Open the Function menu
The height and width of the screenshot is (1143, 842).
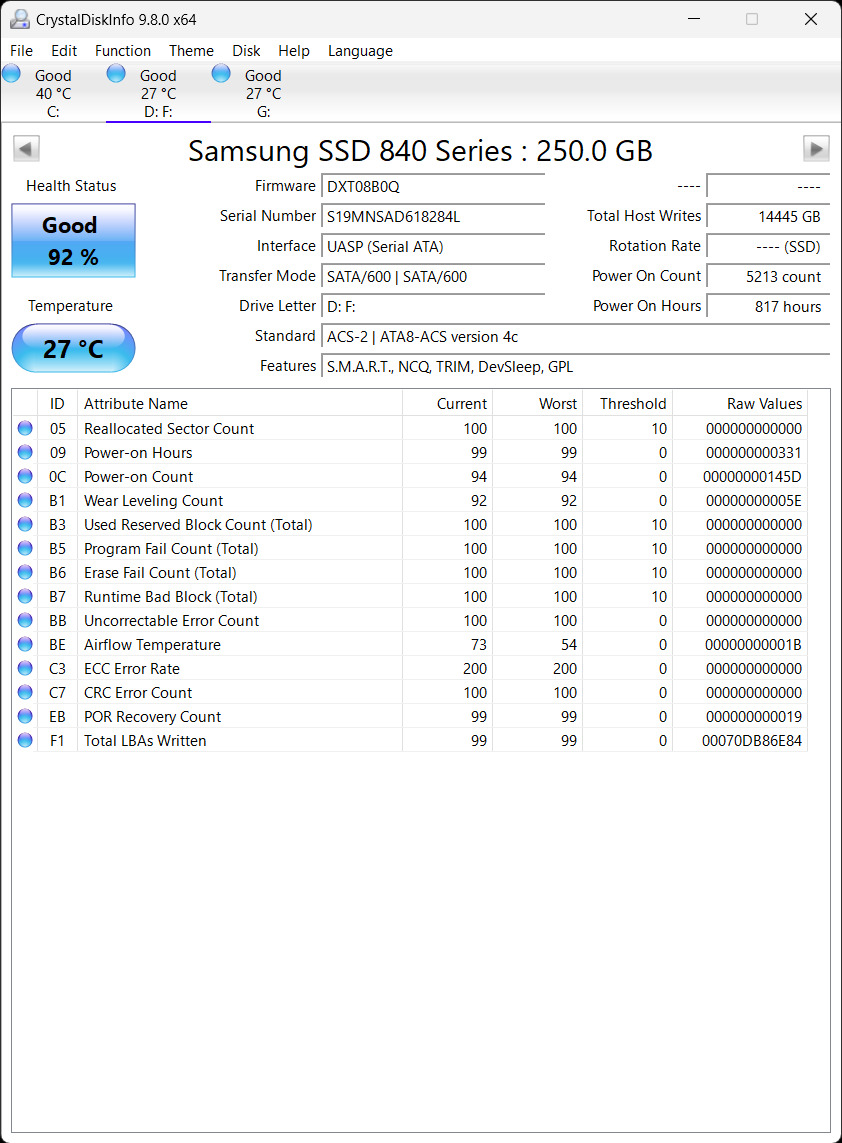[x=122, y=51]
